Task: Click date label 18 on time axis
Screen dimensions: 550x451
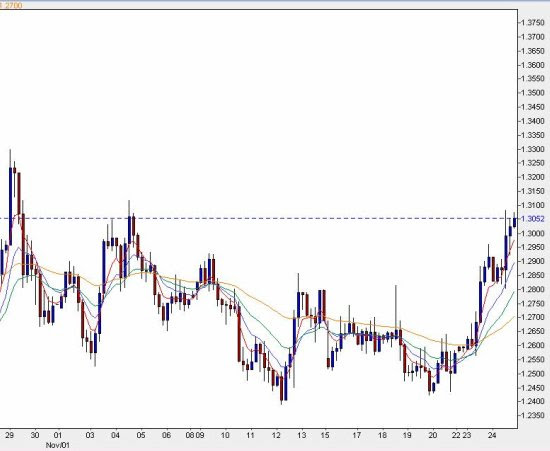Action: 382,435
